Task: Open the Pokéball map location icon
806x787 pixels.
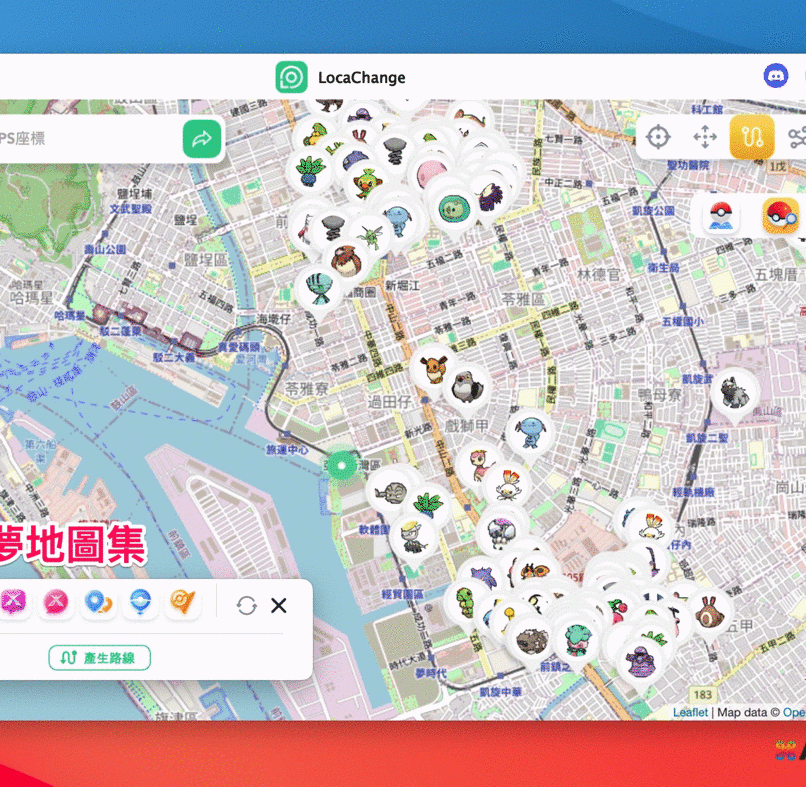Action: tap(718, 215)
